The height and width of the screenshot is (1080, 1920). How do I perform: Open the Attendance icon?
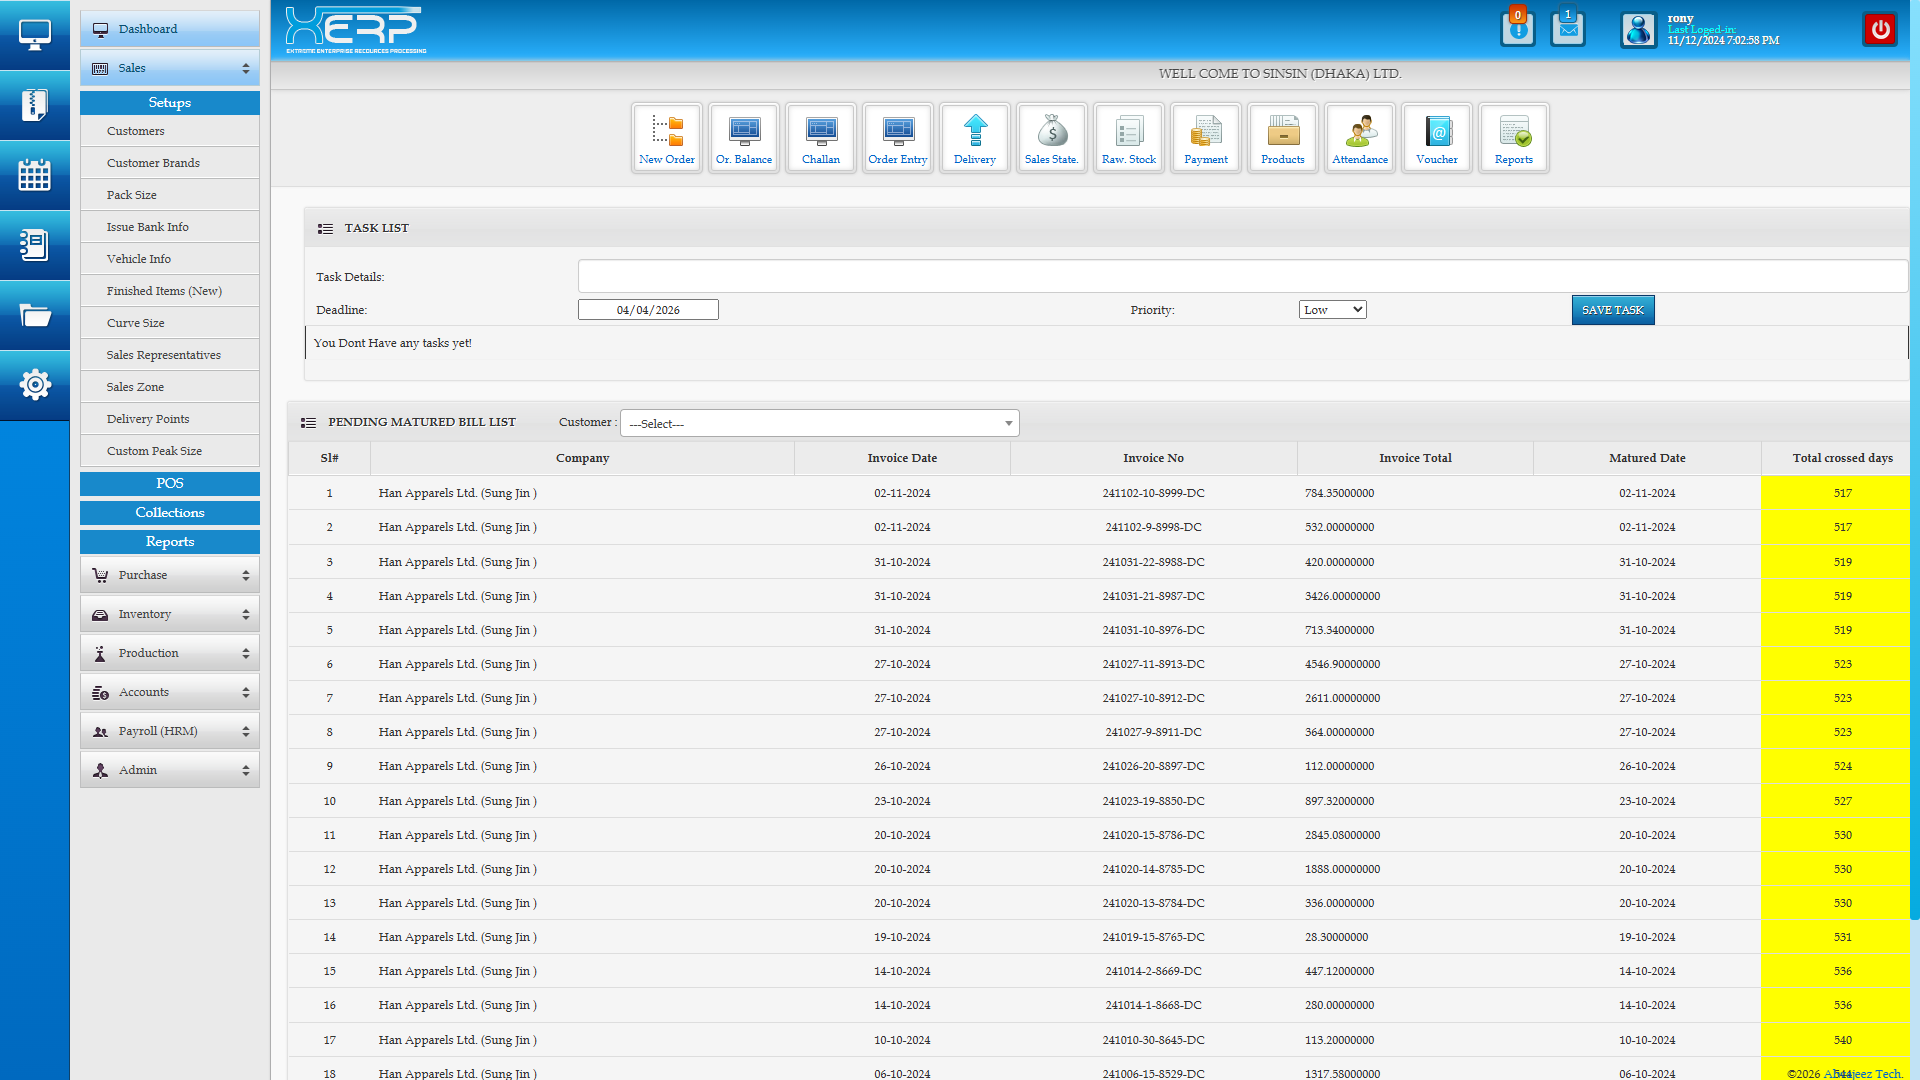1359,138
